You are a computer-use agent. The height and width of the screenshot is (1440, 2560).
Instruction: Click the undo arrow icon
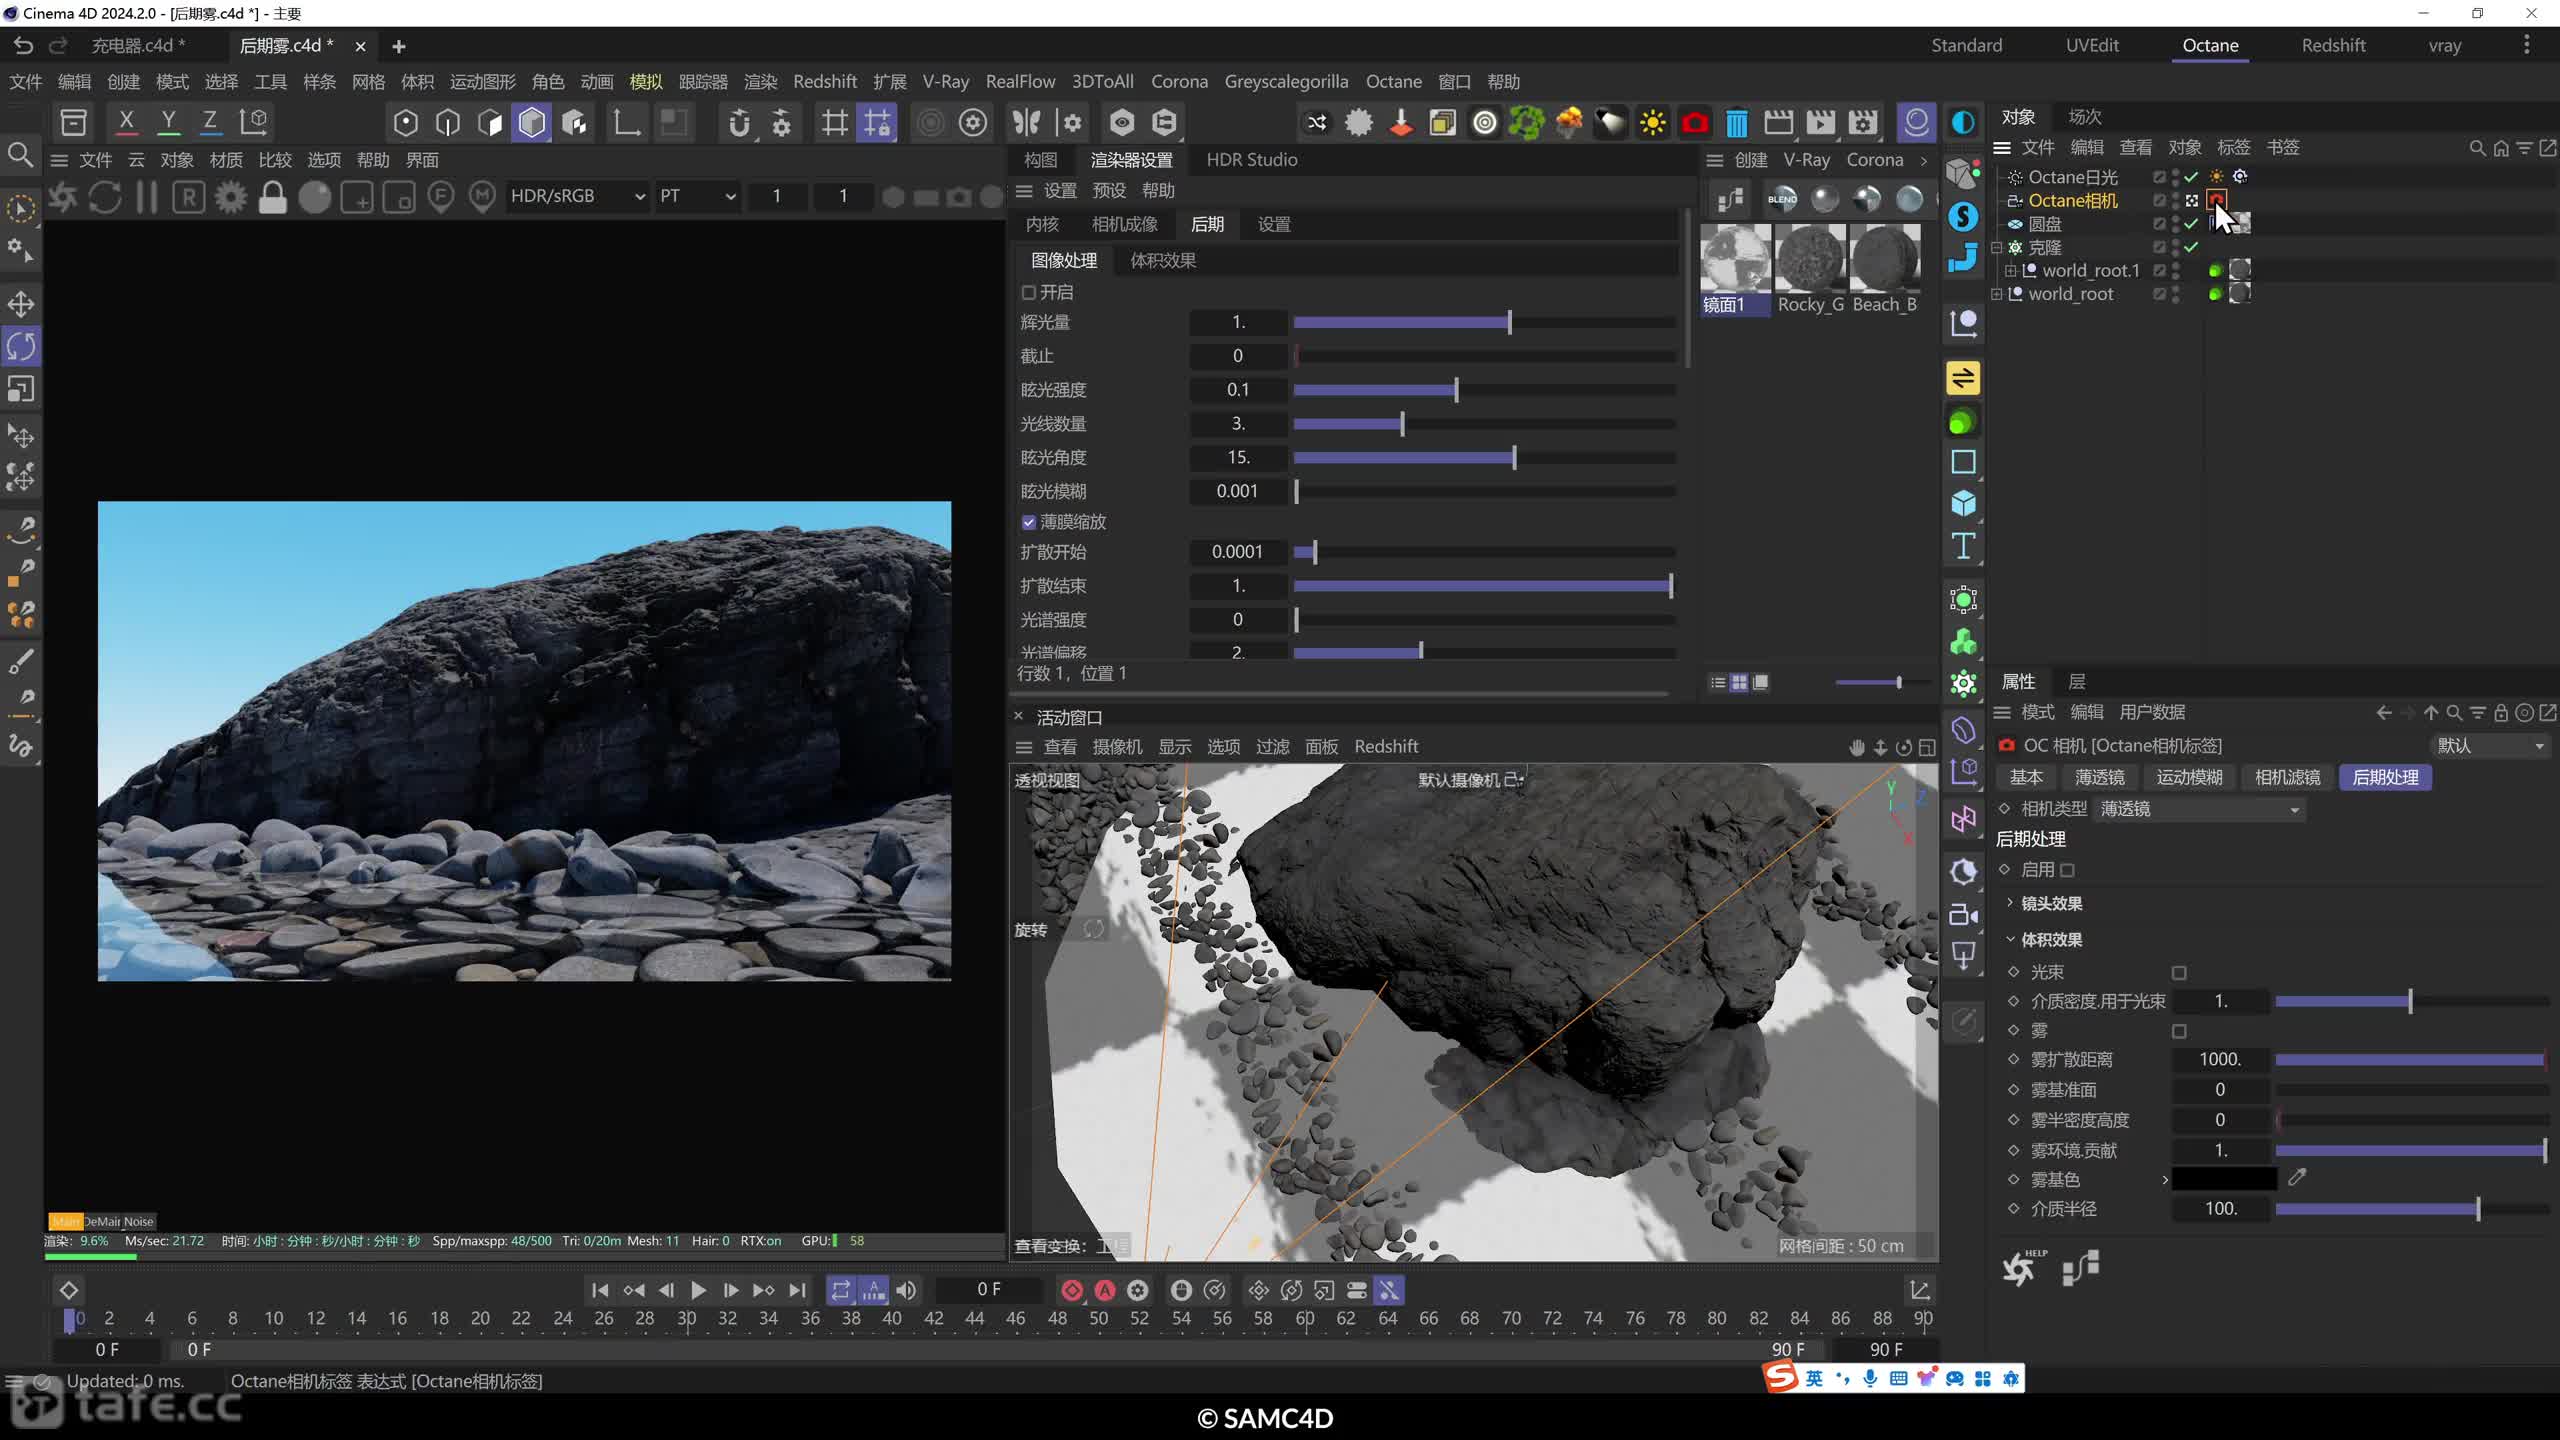coord(23,46)
